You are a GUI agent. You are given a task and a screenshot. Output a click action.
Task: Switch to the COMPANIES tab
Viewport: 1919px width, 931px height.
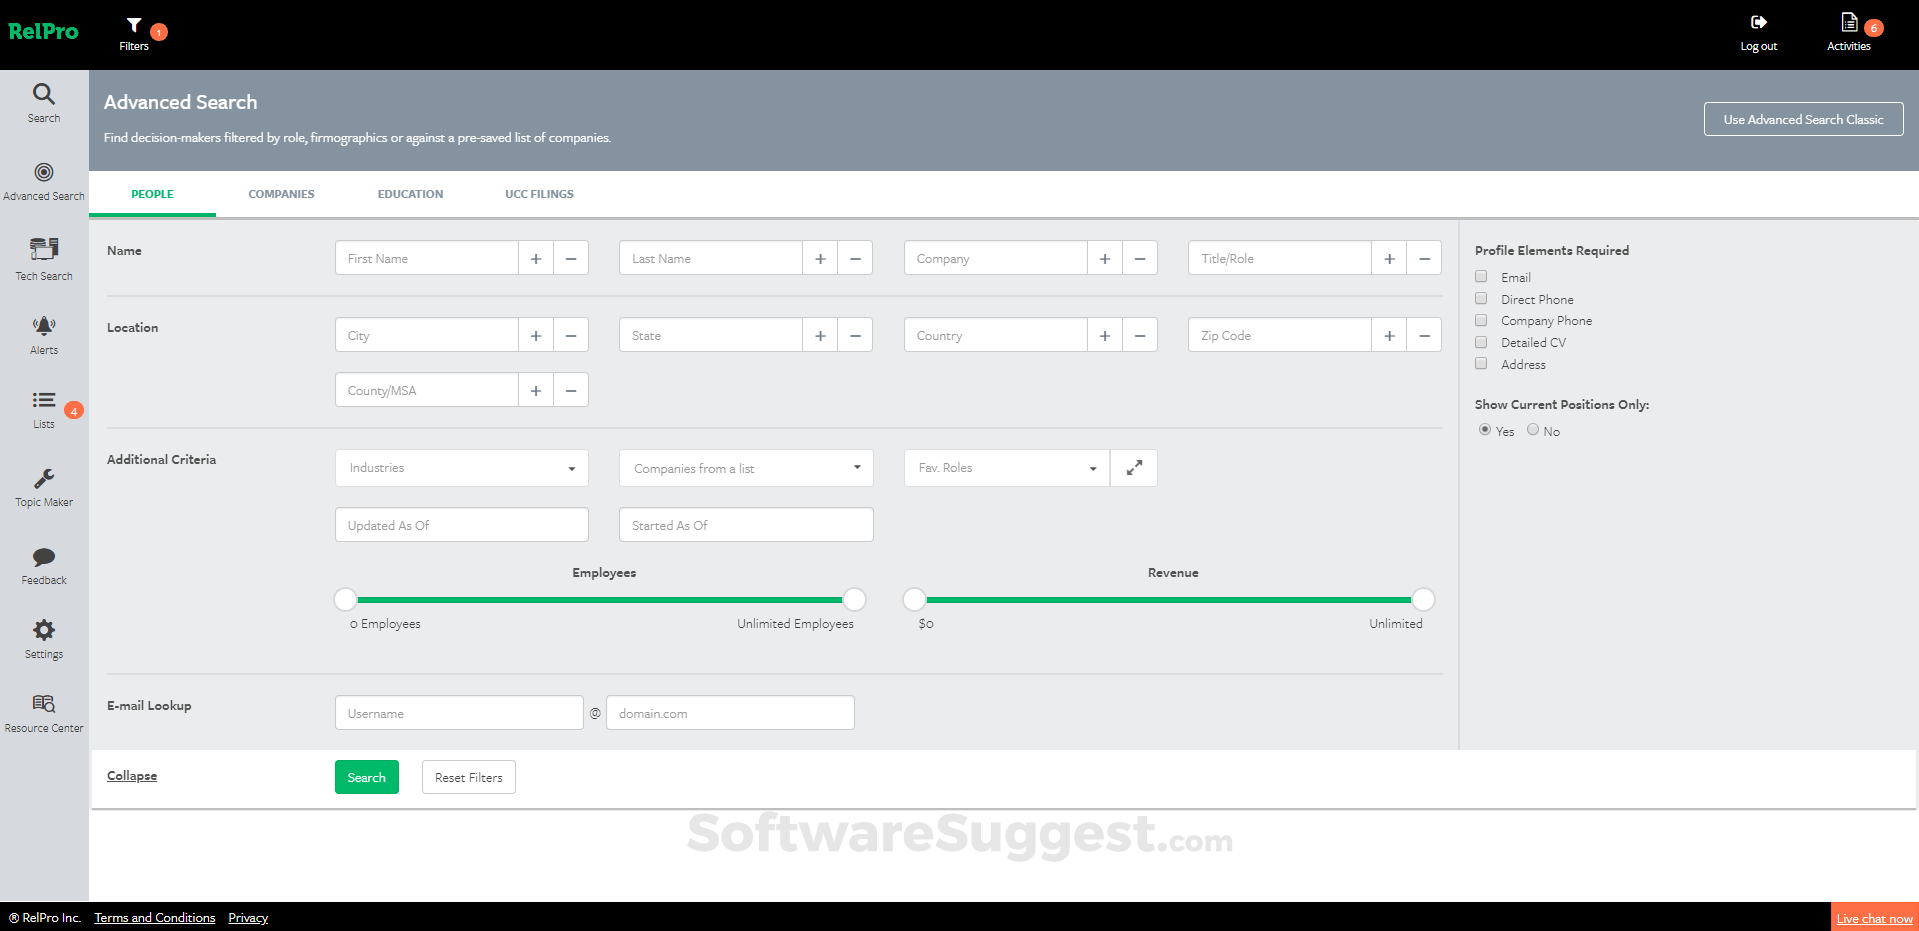tap(281, 193)
